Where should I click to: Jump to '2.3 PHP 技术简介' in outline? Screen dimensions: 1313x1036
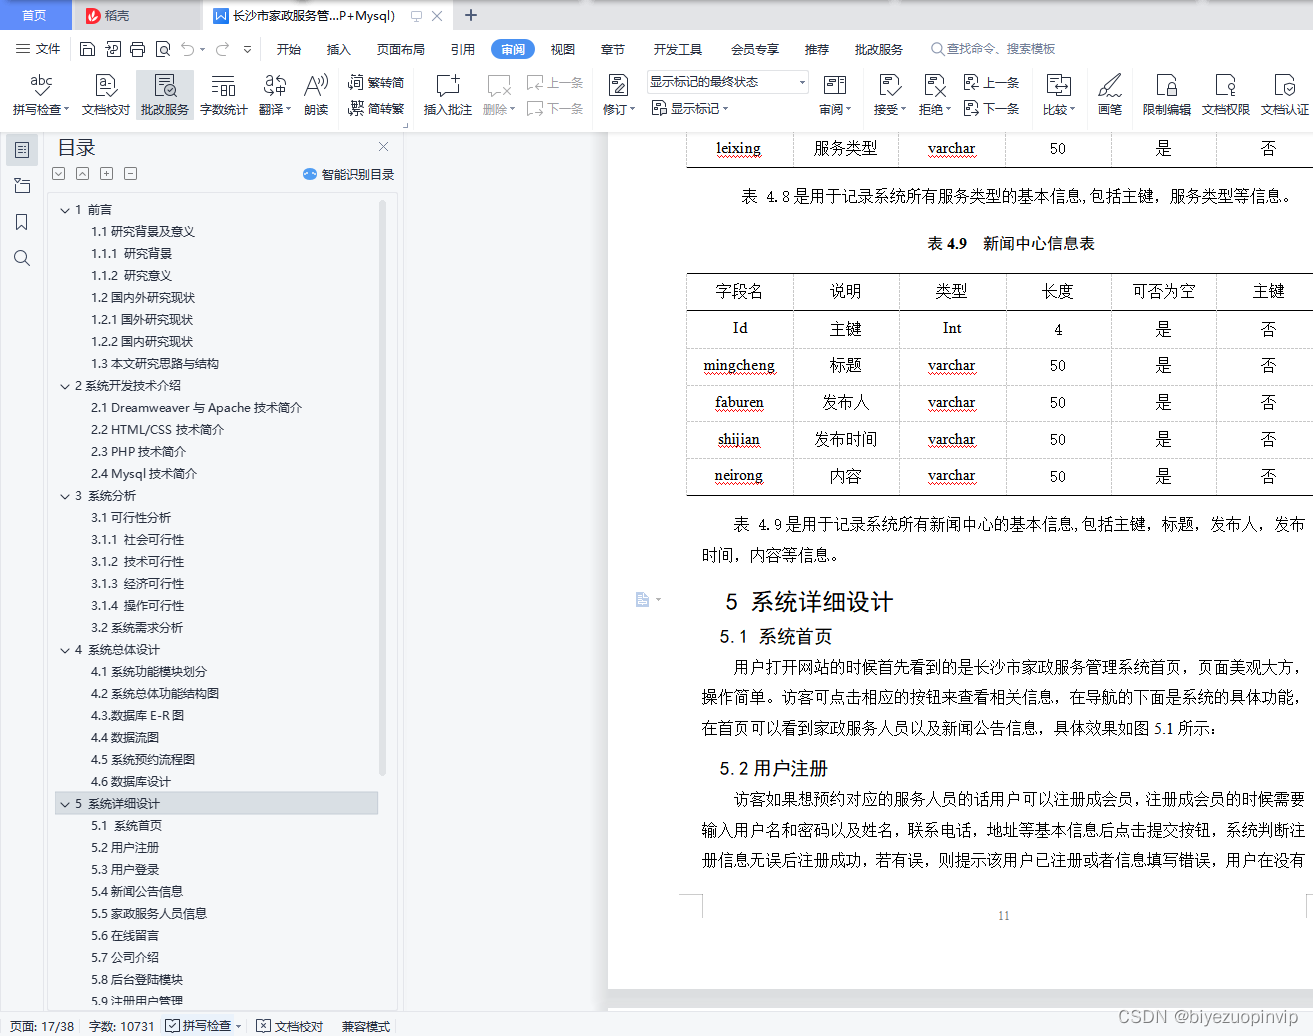point(139,452)
